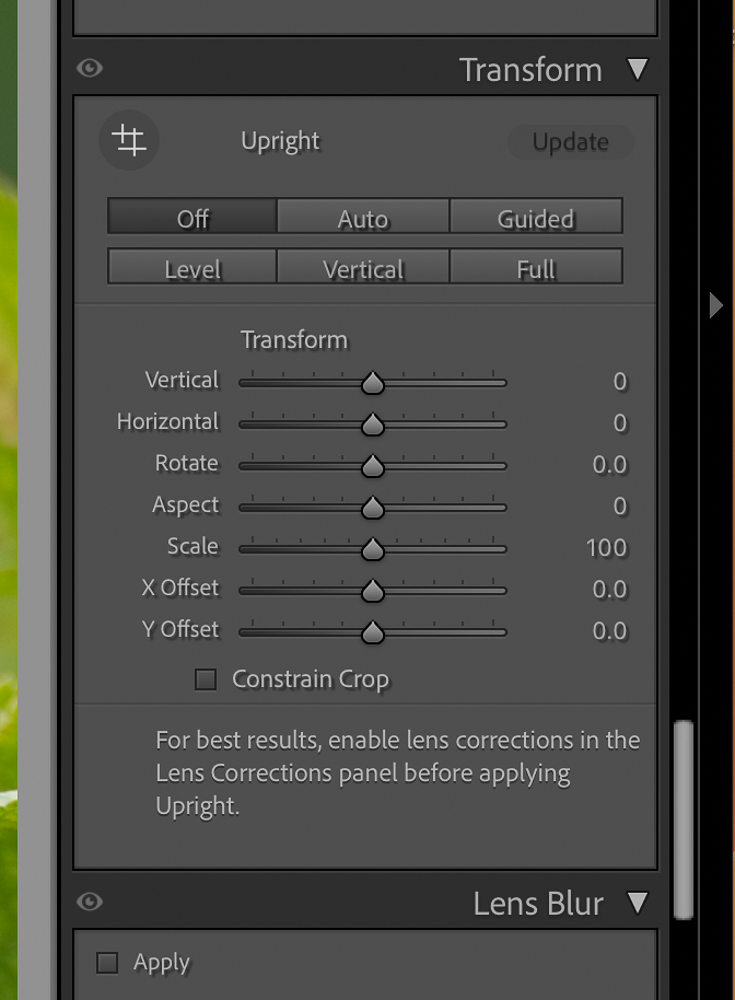Select the Guided Upright tool icon
The image size is (735, 1000).
click(x=129, y=140)
